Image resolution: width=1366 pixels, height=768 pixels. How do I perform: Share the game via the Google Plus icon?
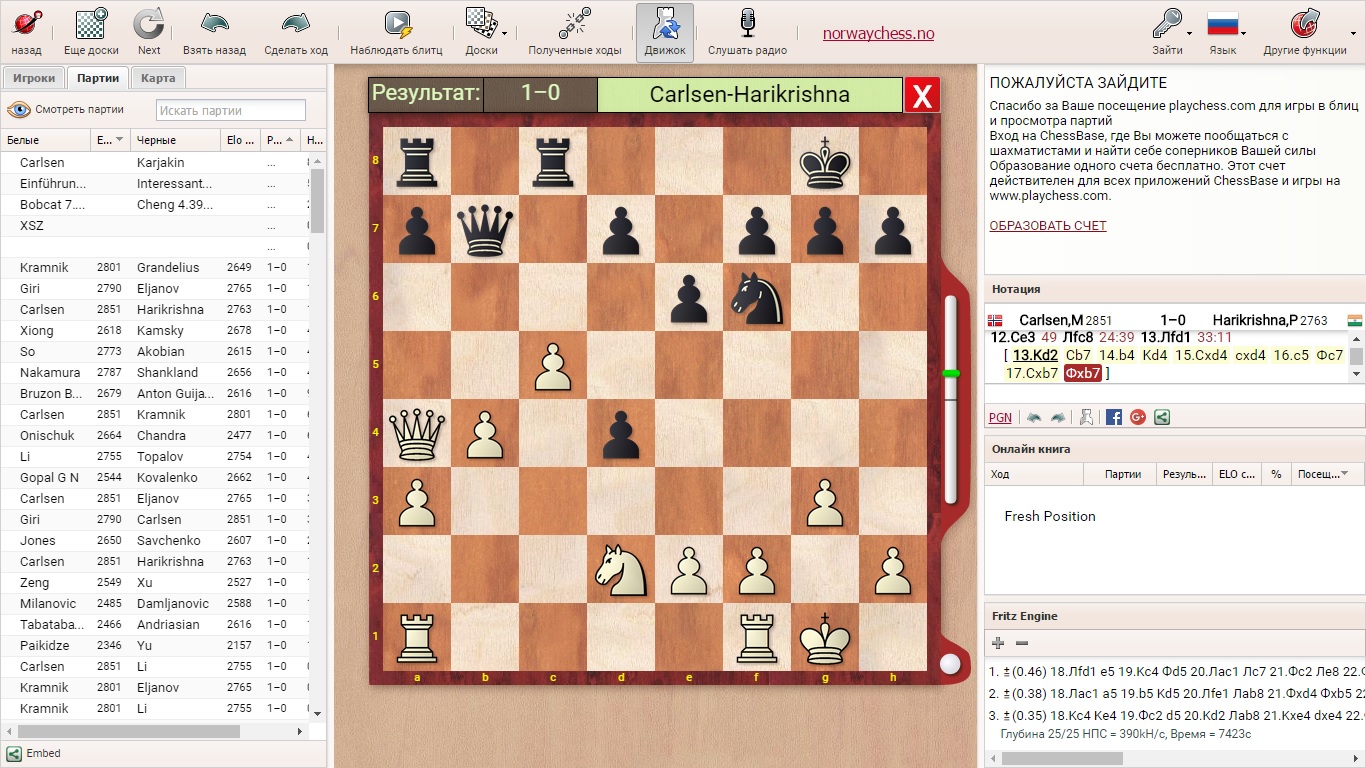(x=1138, y=417)
